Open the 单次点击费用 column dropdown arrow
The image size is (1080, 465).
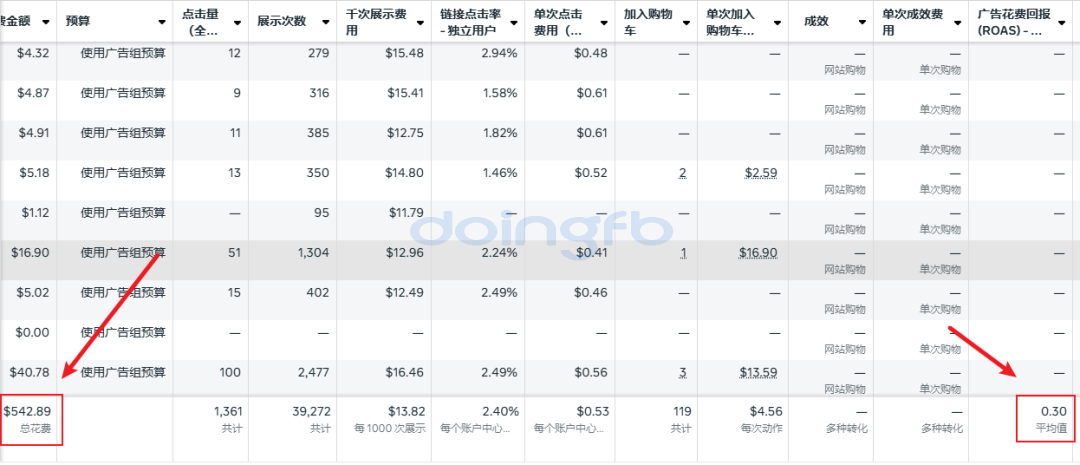[x=606, y=22]
